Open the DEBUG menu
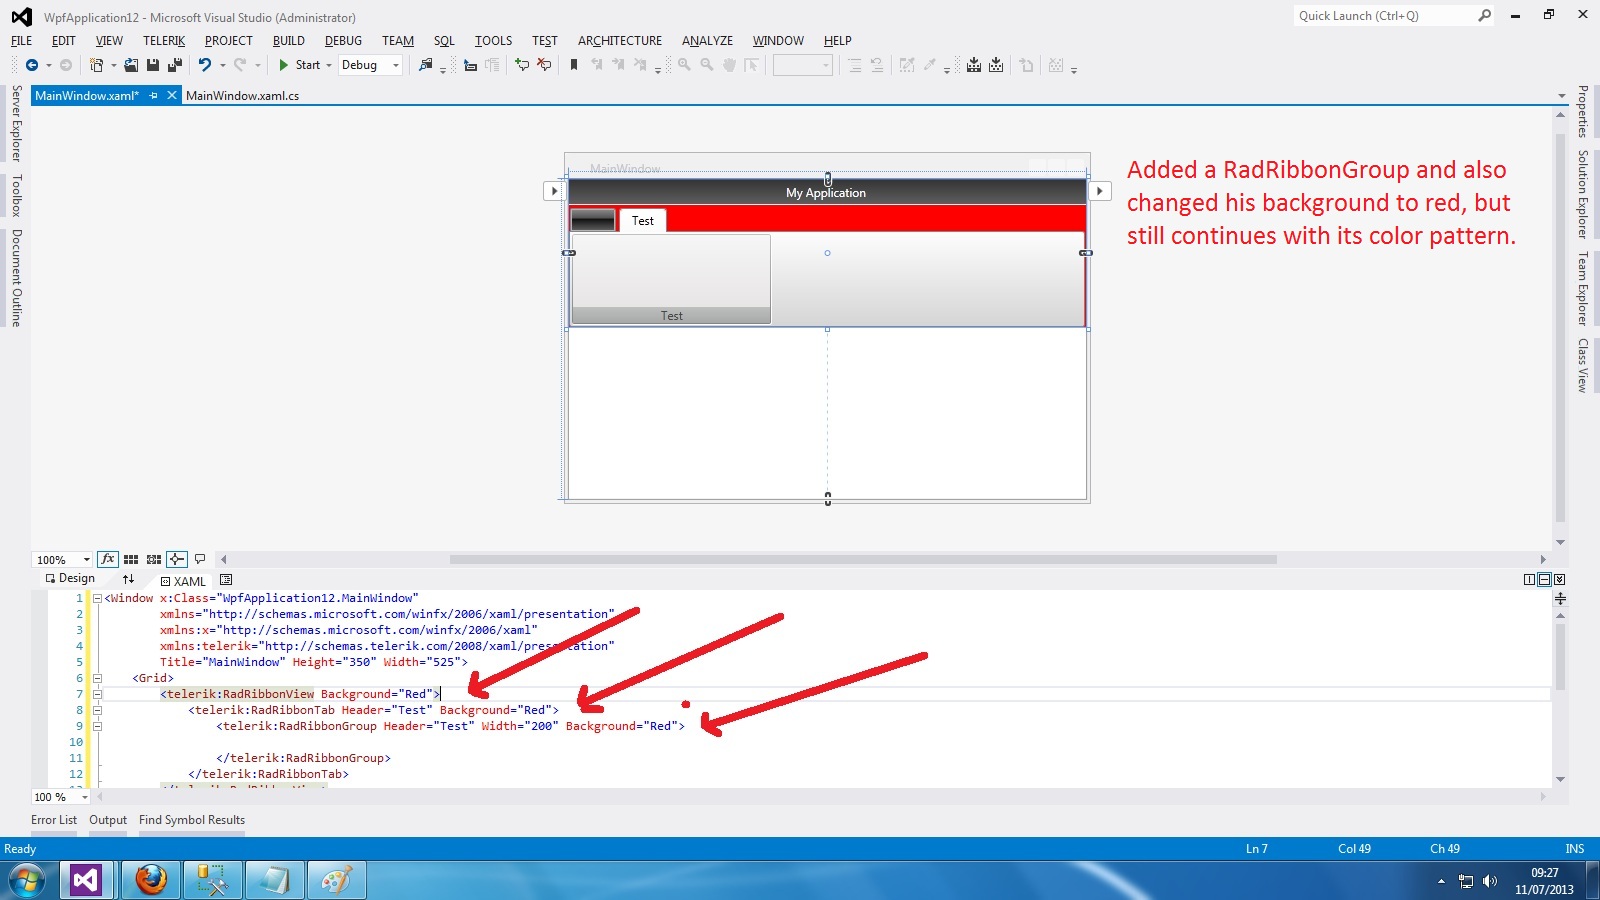This screenshot has height=900, width=1600. tap(343, 41)
